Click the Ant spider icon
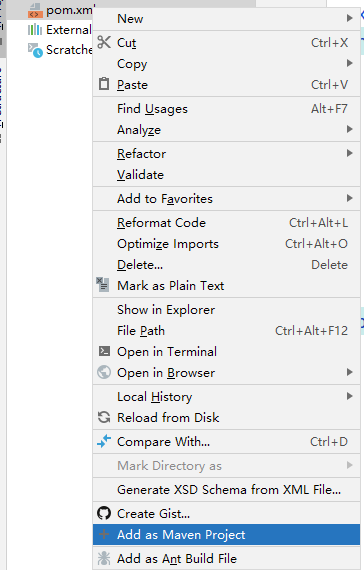This screenshot has width=364, height=570. tap(104, 558)
